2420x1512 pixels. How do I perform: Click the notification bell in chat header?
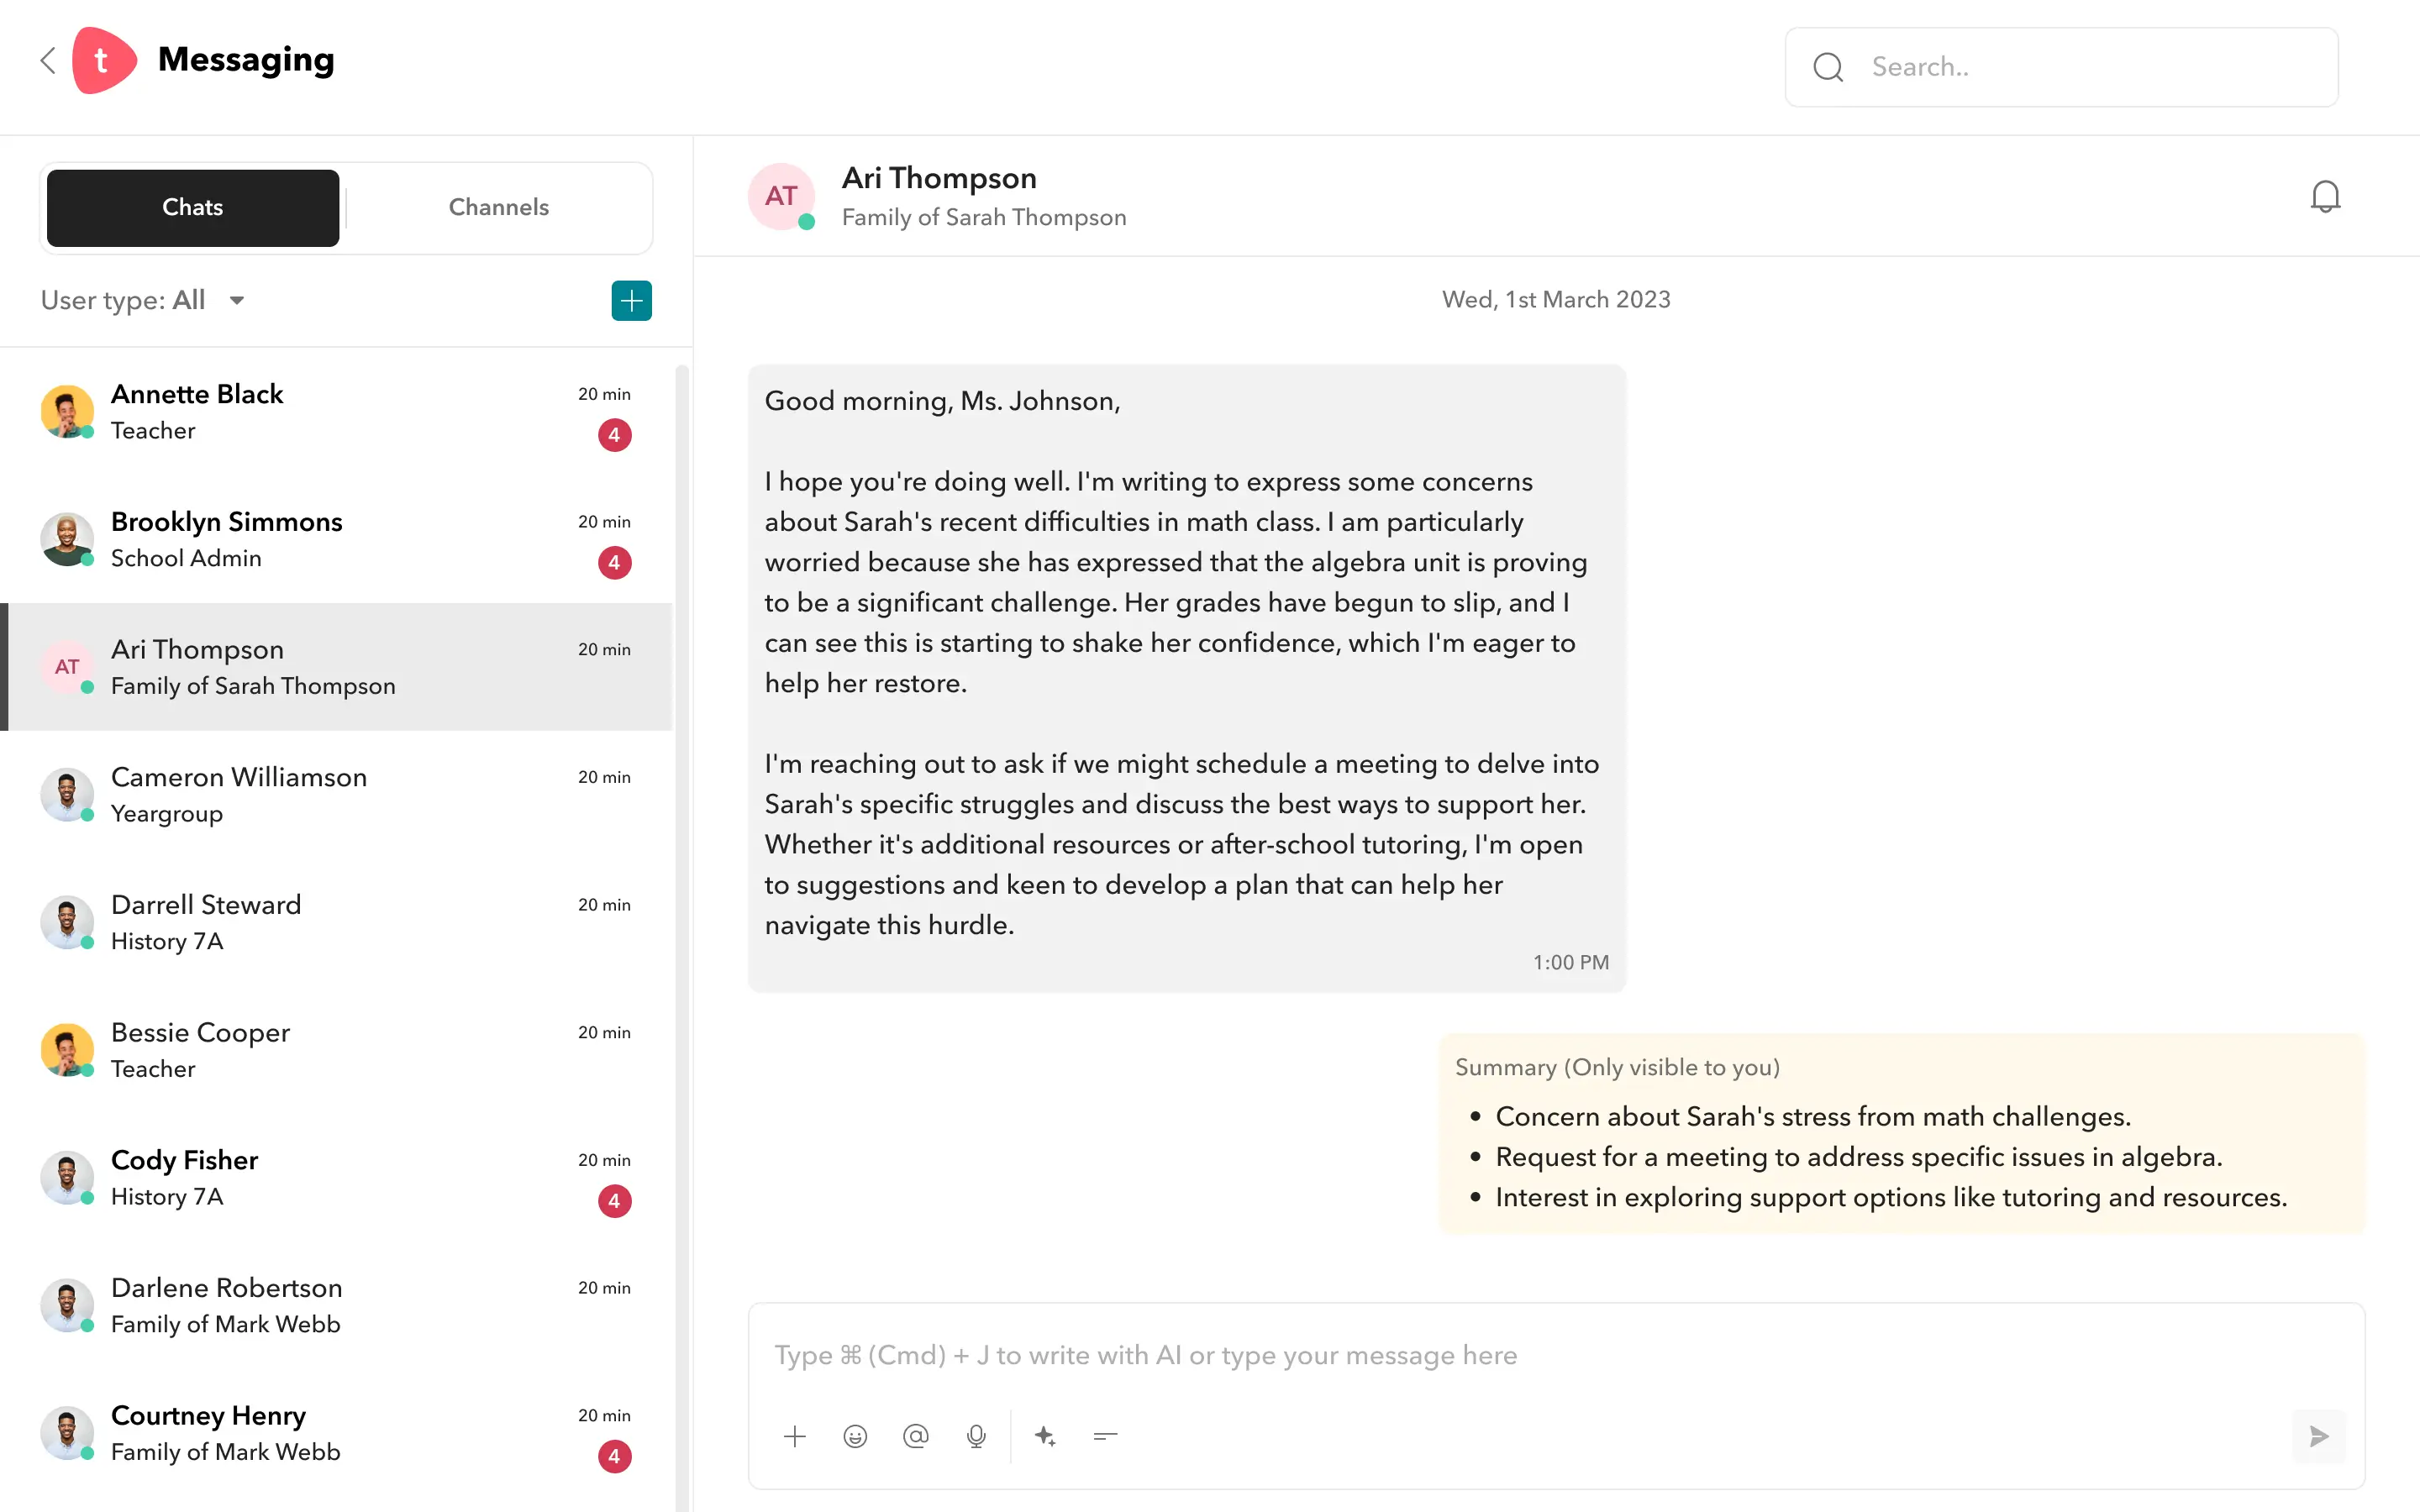[x=2325, y=197]
